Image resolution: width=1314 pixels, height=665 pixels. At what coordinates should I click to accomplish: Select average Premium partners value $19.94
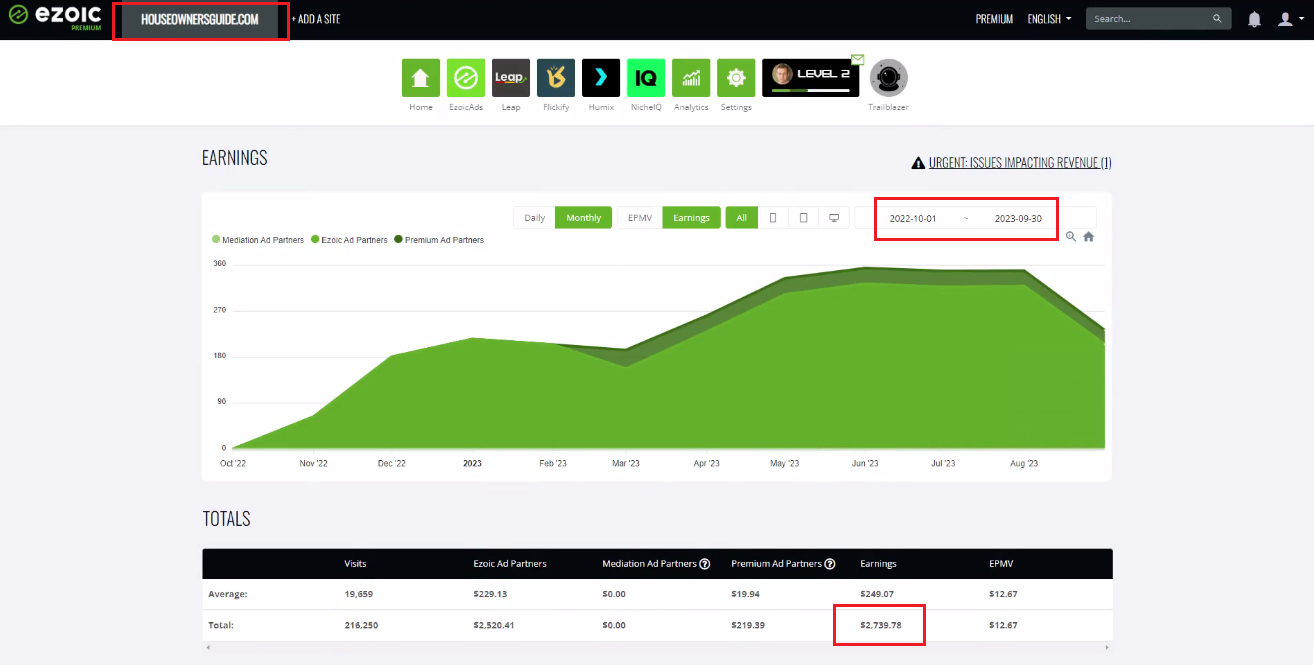[746, 594]
